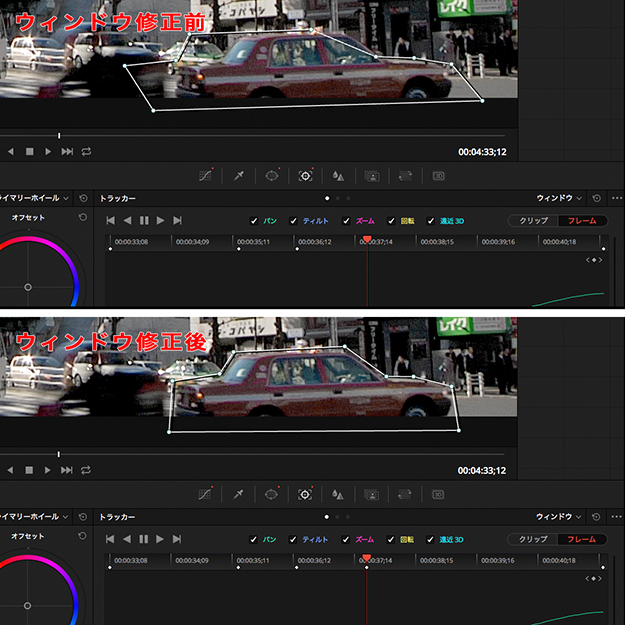Open the Blur palette icon in the lower panel
The width and height of the screenshot is (625, 625).
[338, 493]
